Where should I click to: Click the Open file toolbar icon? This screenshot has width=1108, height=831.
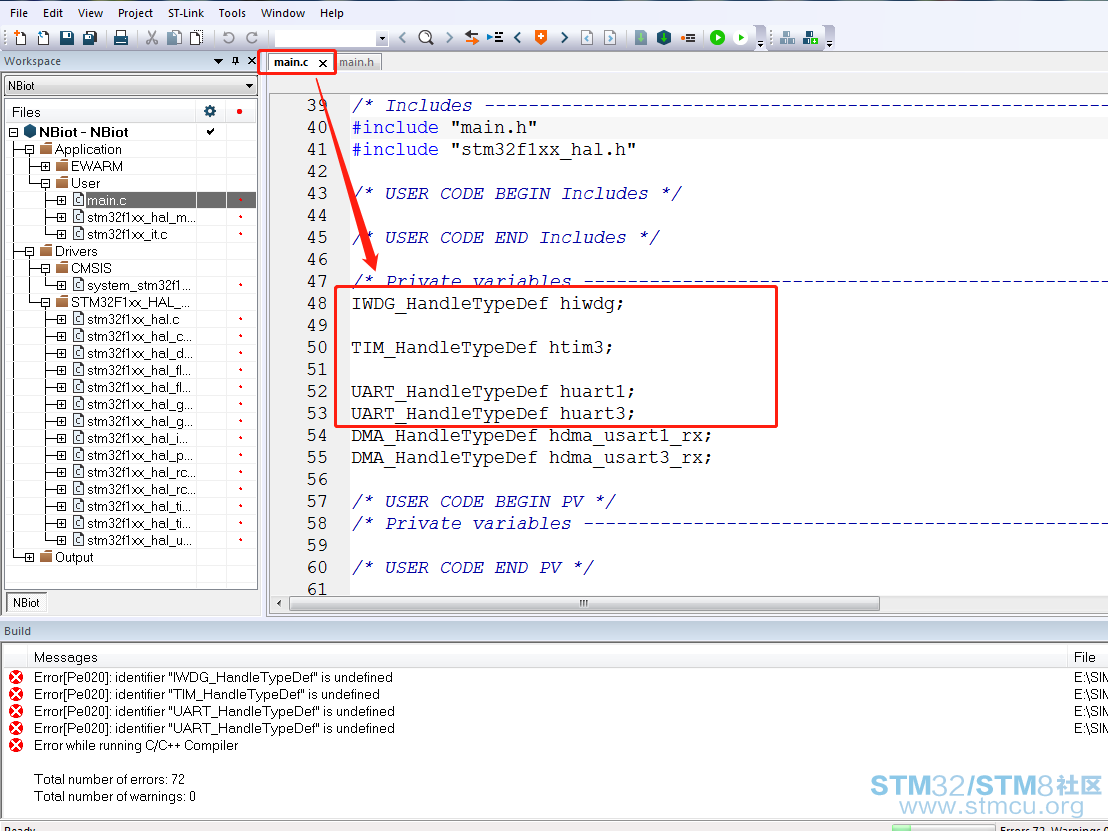point(43,37)
